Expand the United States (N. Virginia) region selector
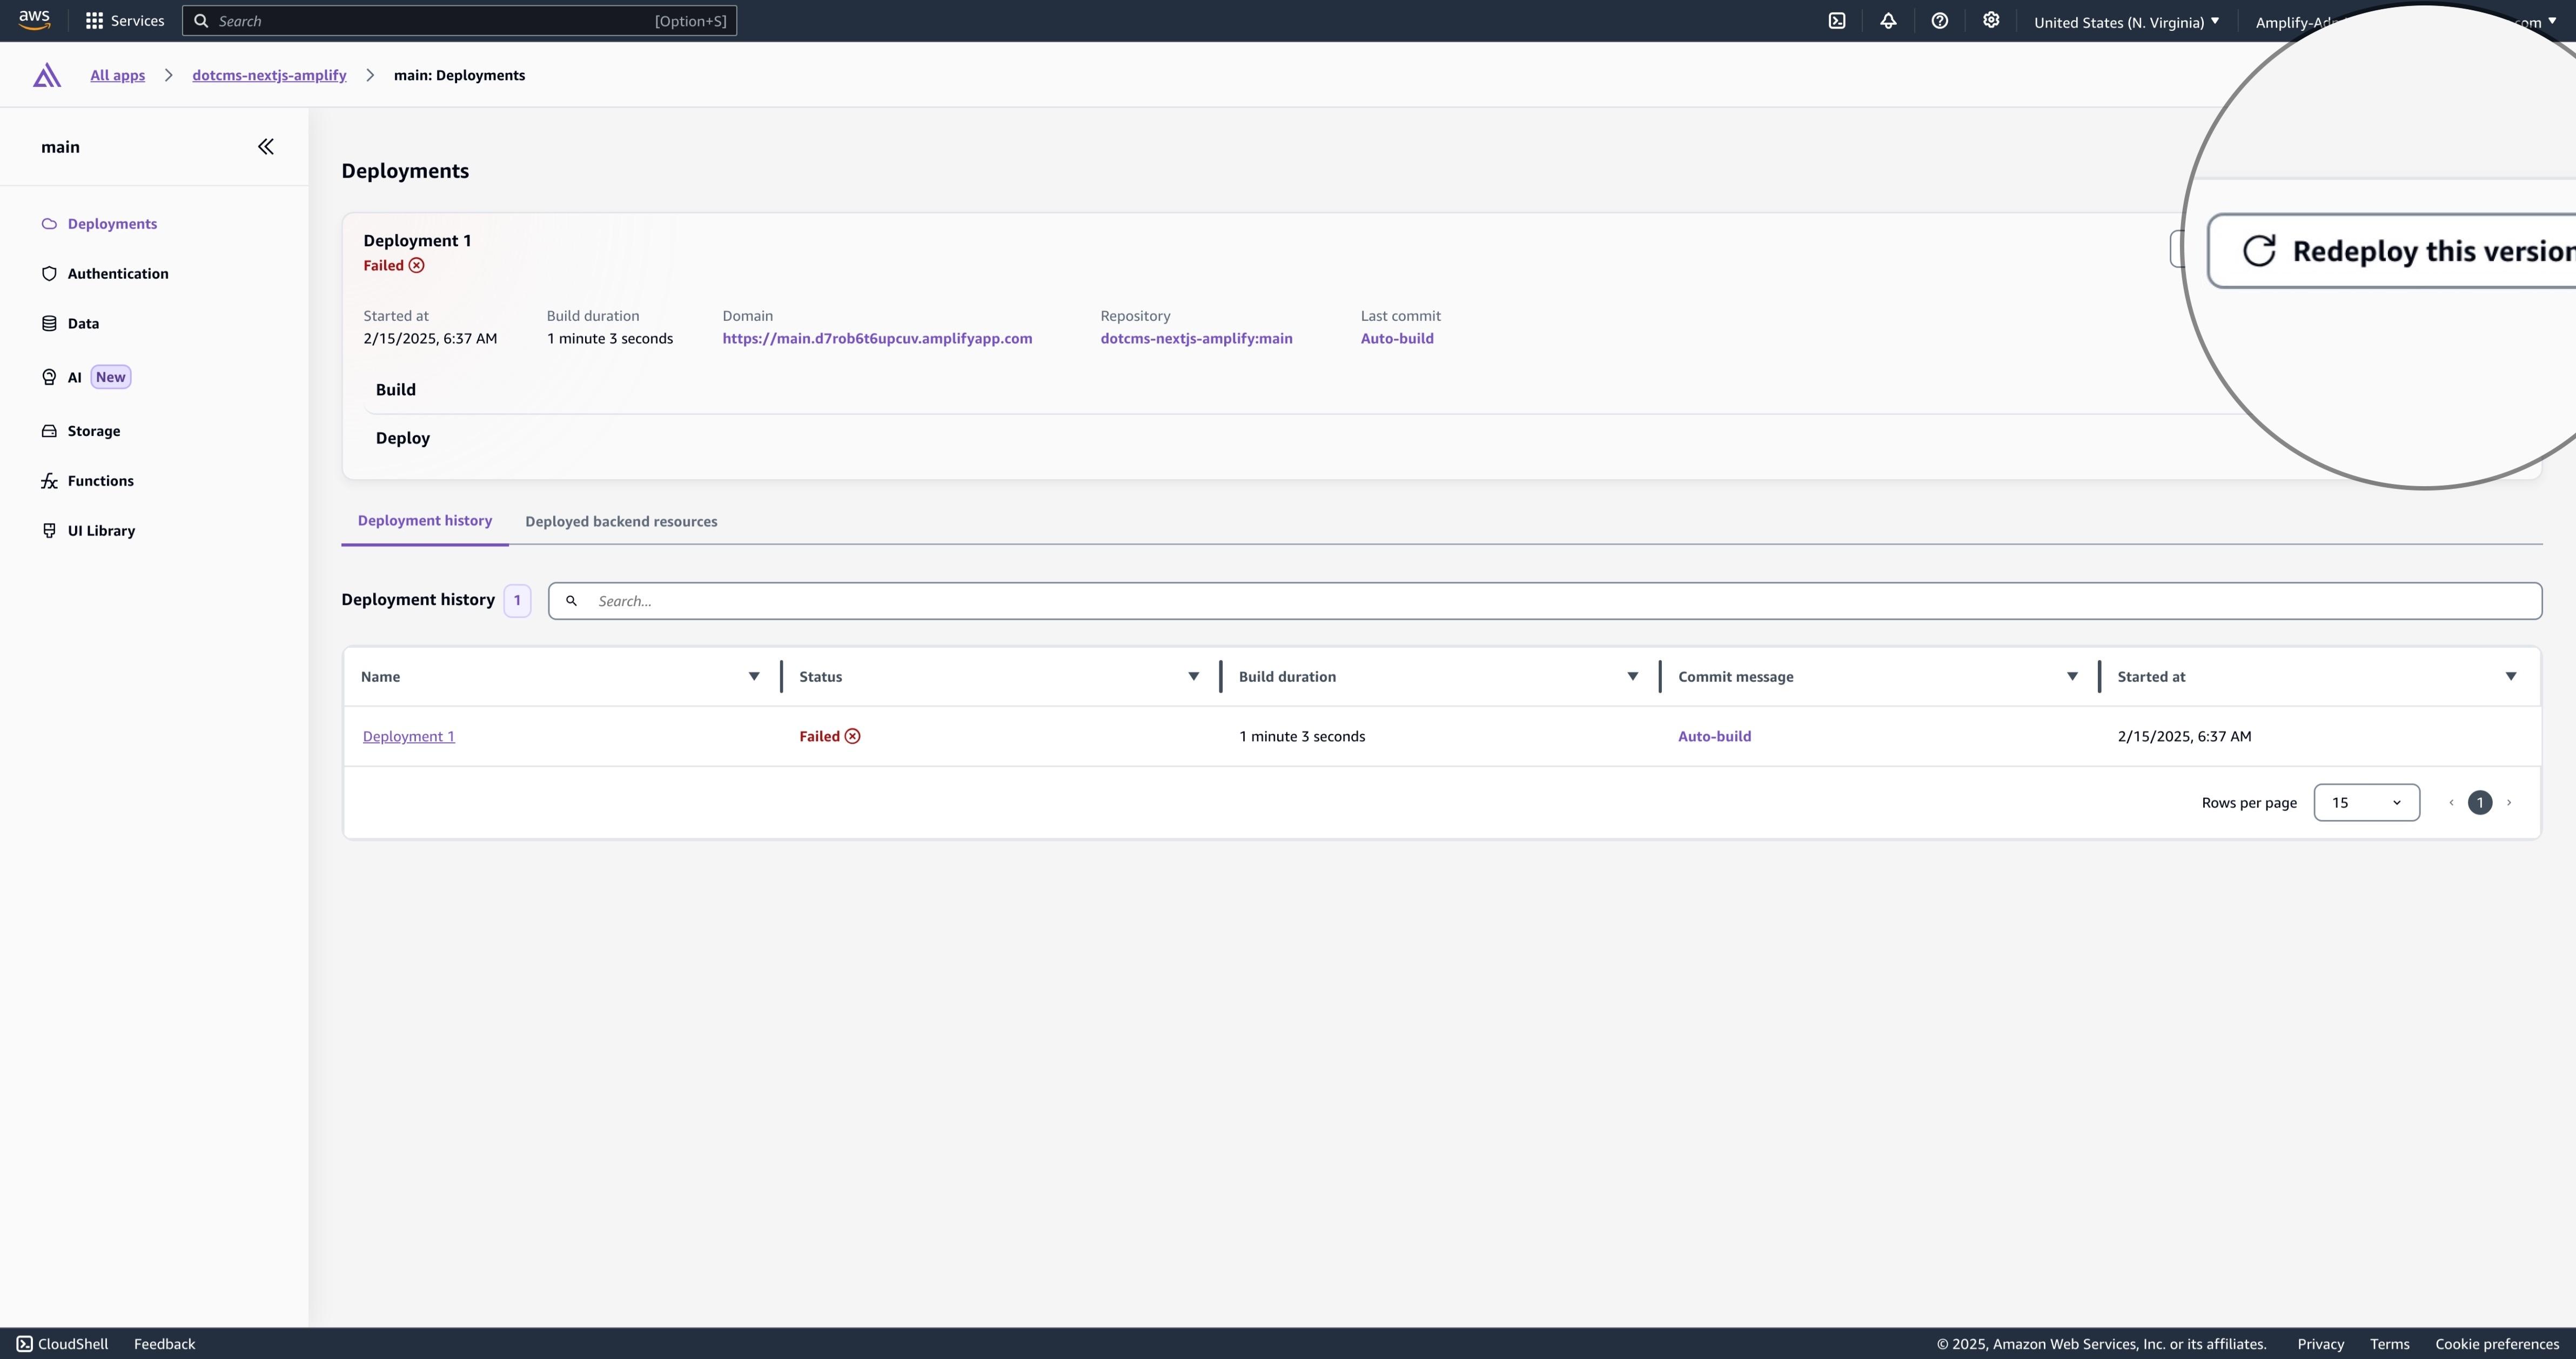 (x=2126, y=21)
